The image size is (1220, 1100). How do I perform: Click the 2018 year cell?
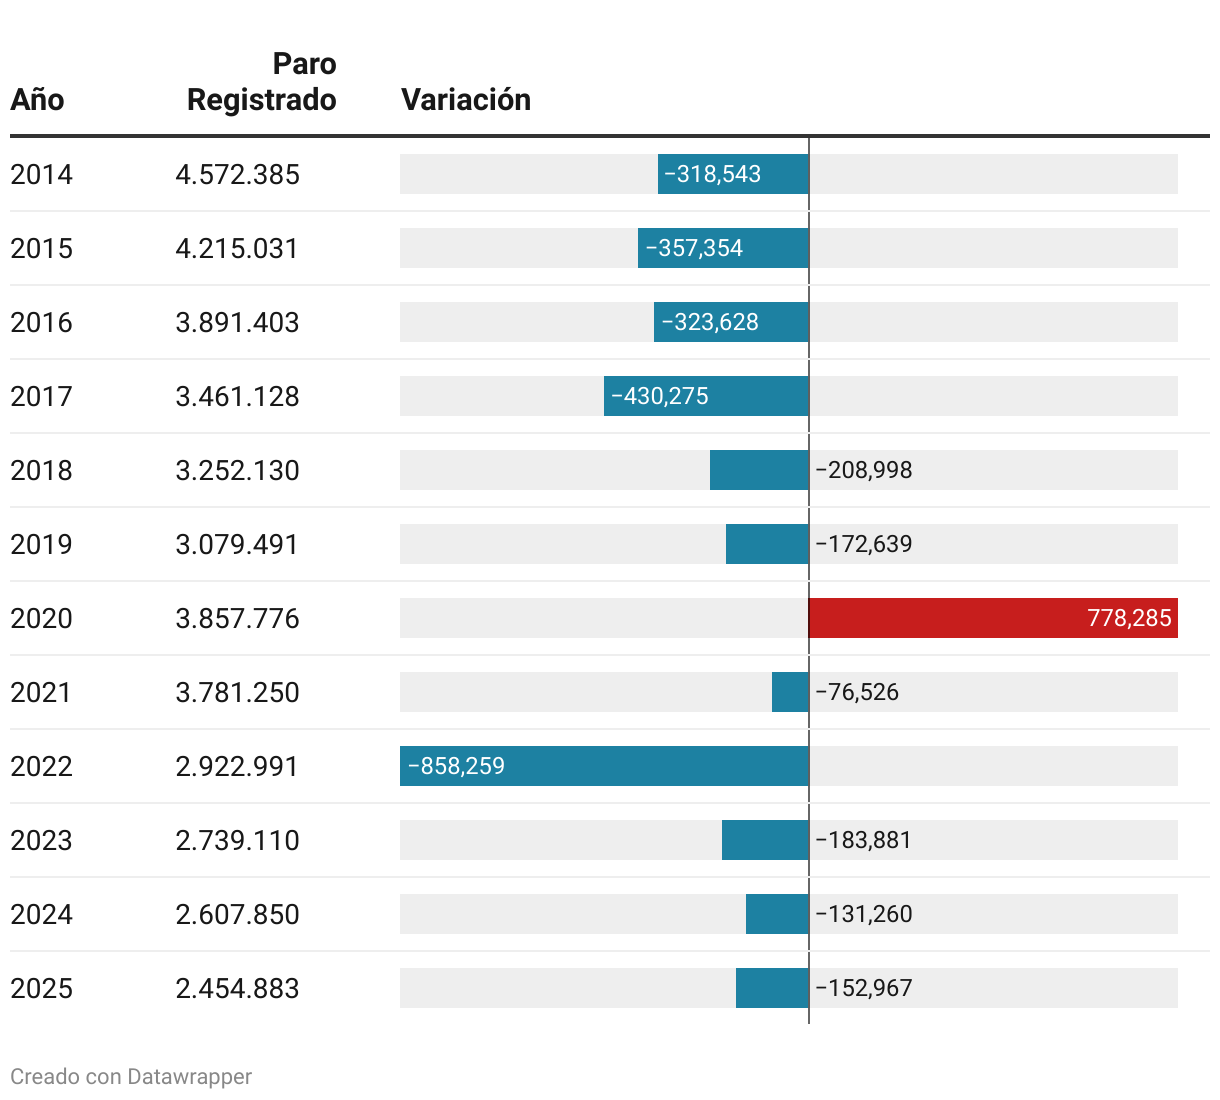coord(41,470)
